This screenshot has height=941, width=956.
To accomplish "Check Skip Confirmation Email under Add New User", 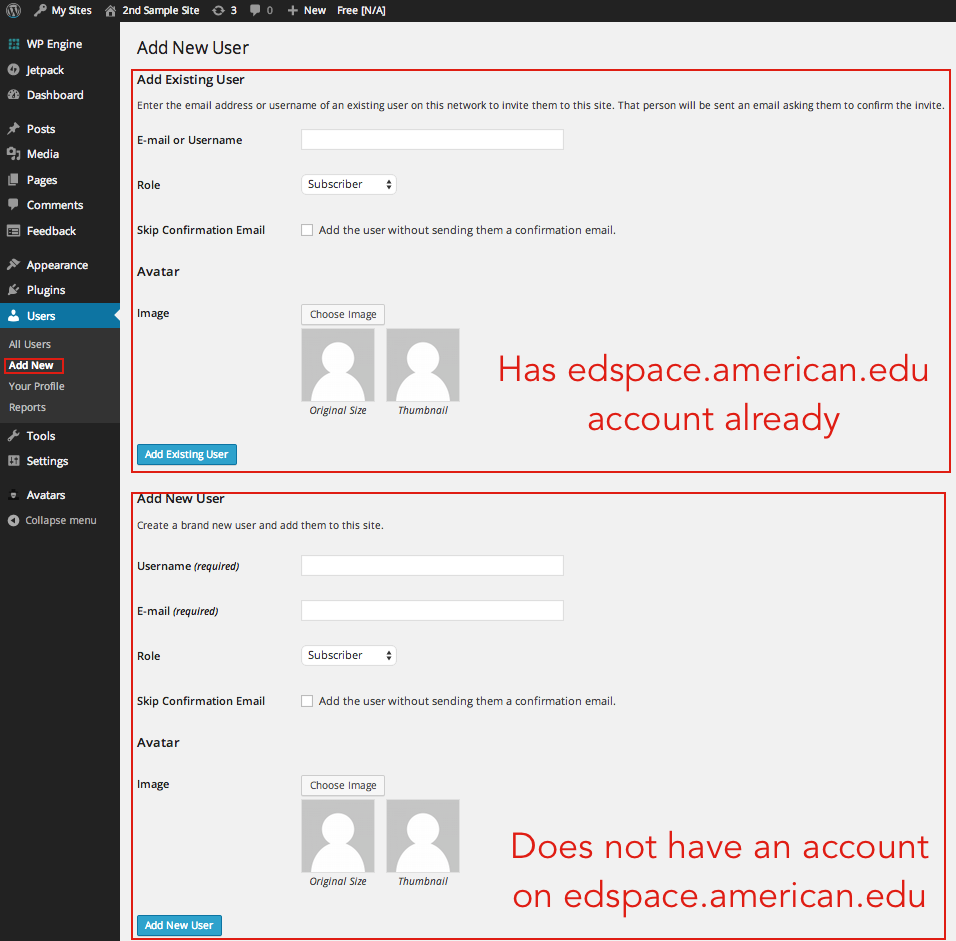I will 307,700.
